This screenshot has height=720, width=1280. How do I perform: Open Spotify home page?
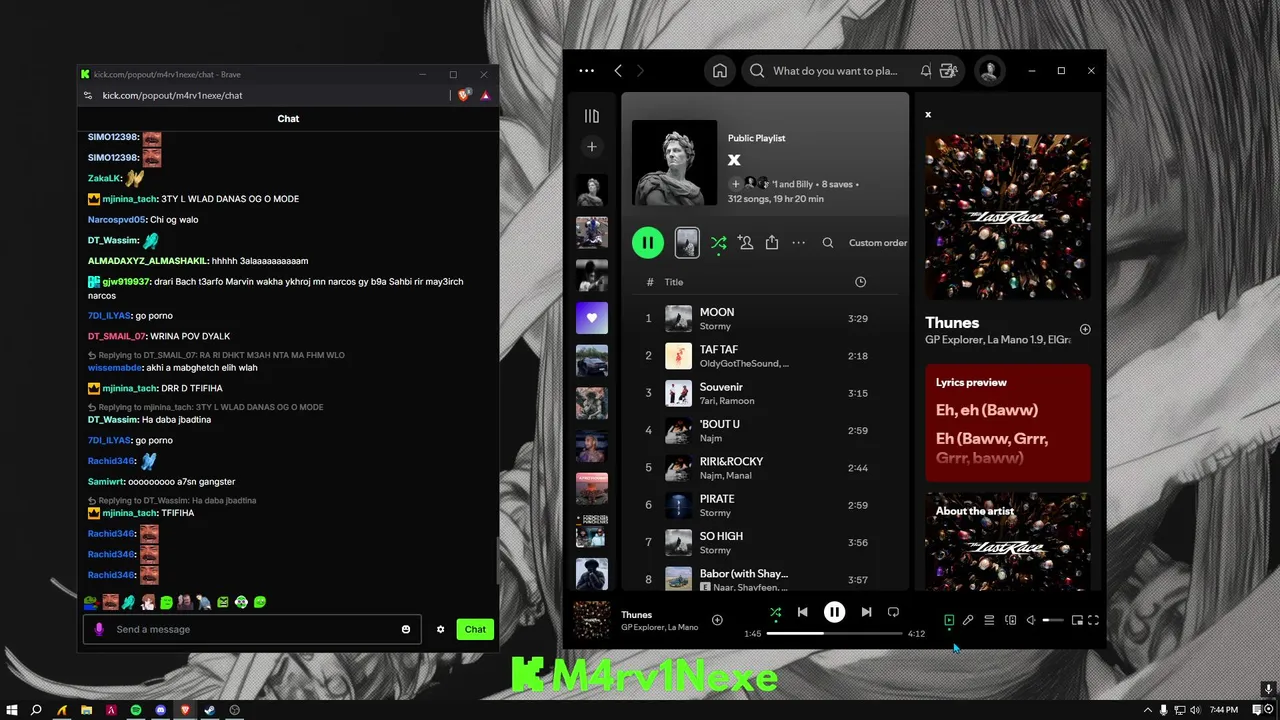(719, 71)
